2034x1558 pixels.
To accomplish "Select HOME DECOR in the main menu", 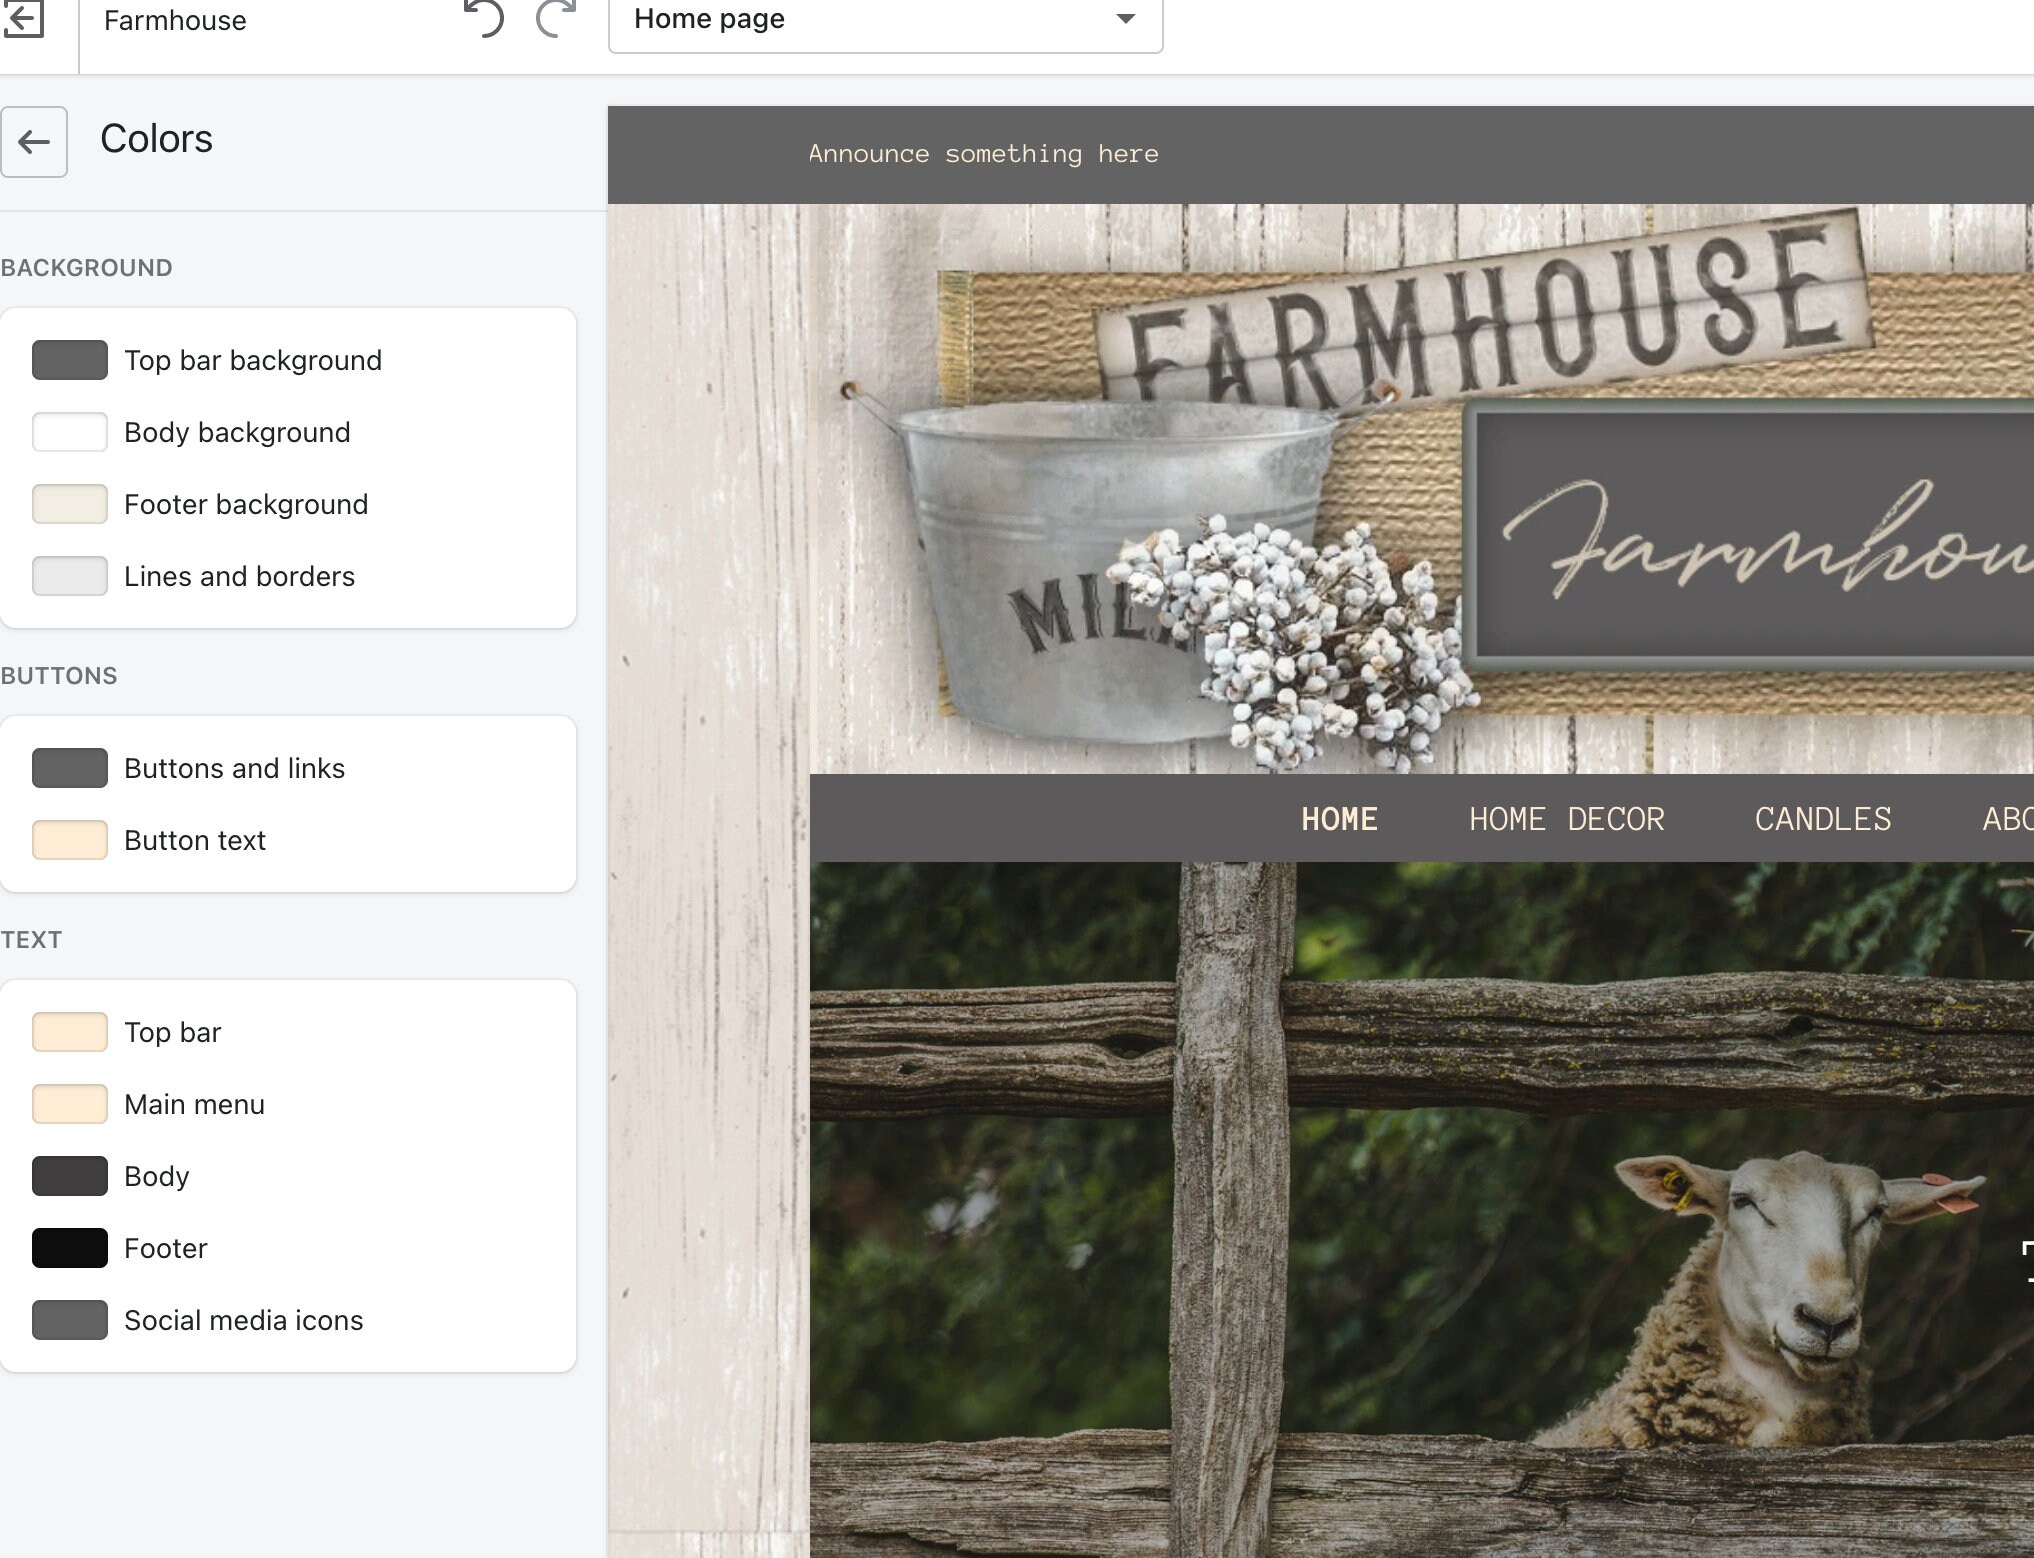I will (x=1566, y=819).
